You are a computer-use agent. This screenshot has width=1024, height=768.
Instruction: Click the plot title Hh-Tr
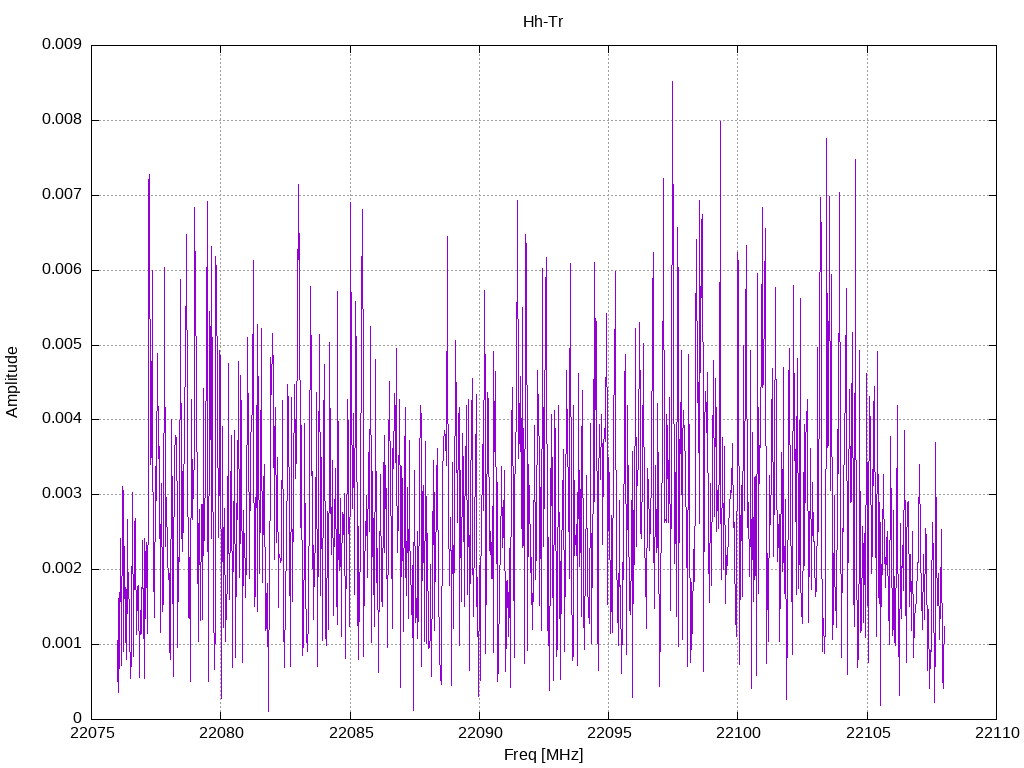coord(543,22)
